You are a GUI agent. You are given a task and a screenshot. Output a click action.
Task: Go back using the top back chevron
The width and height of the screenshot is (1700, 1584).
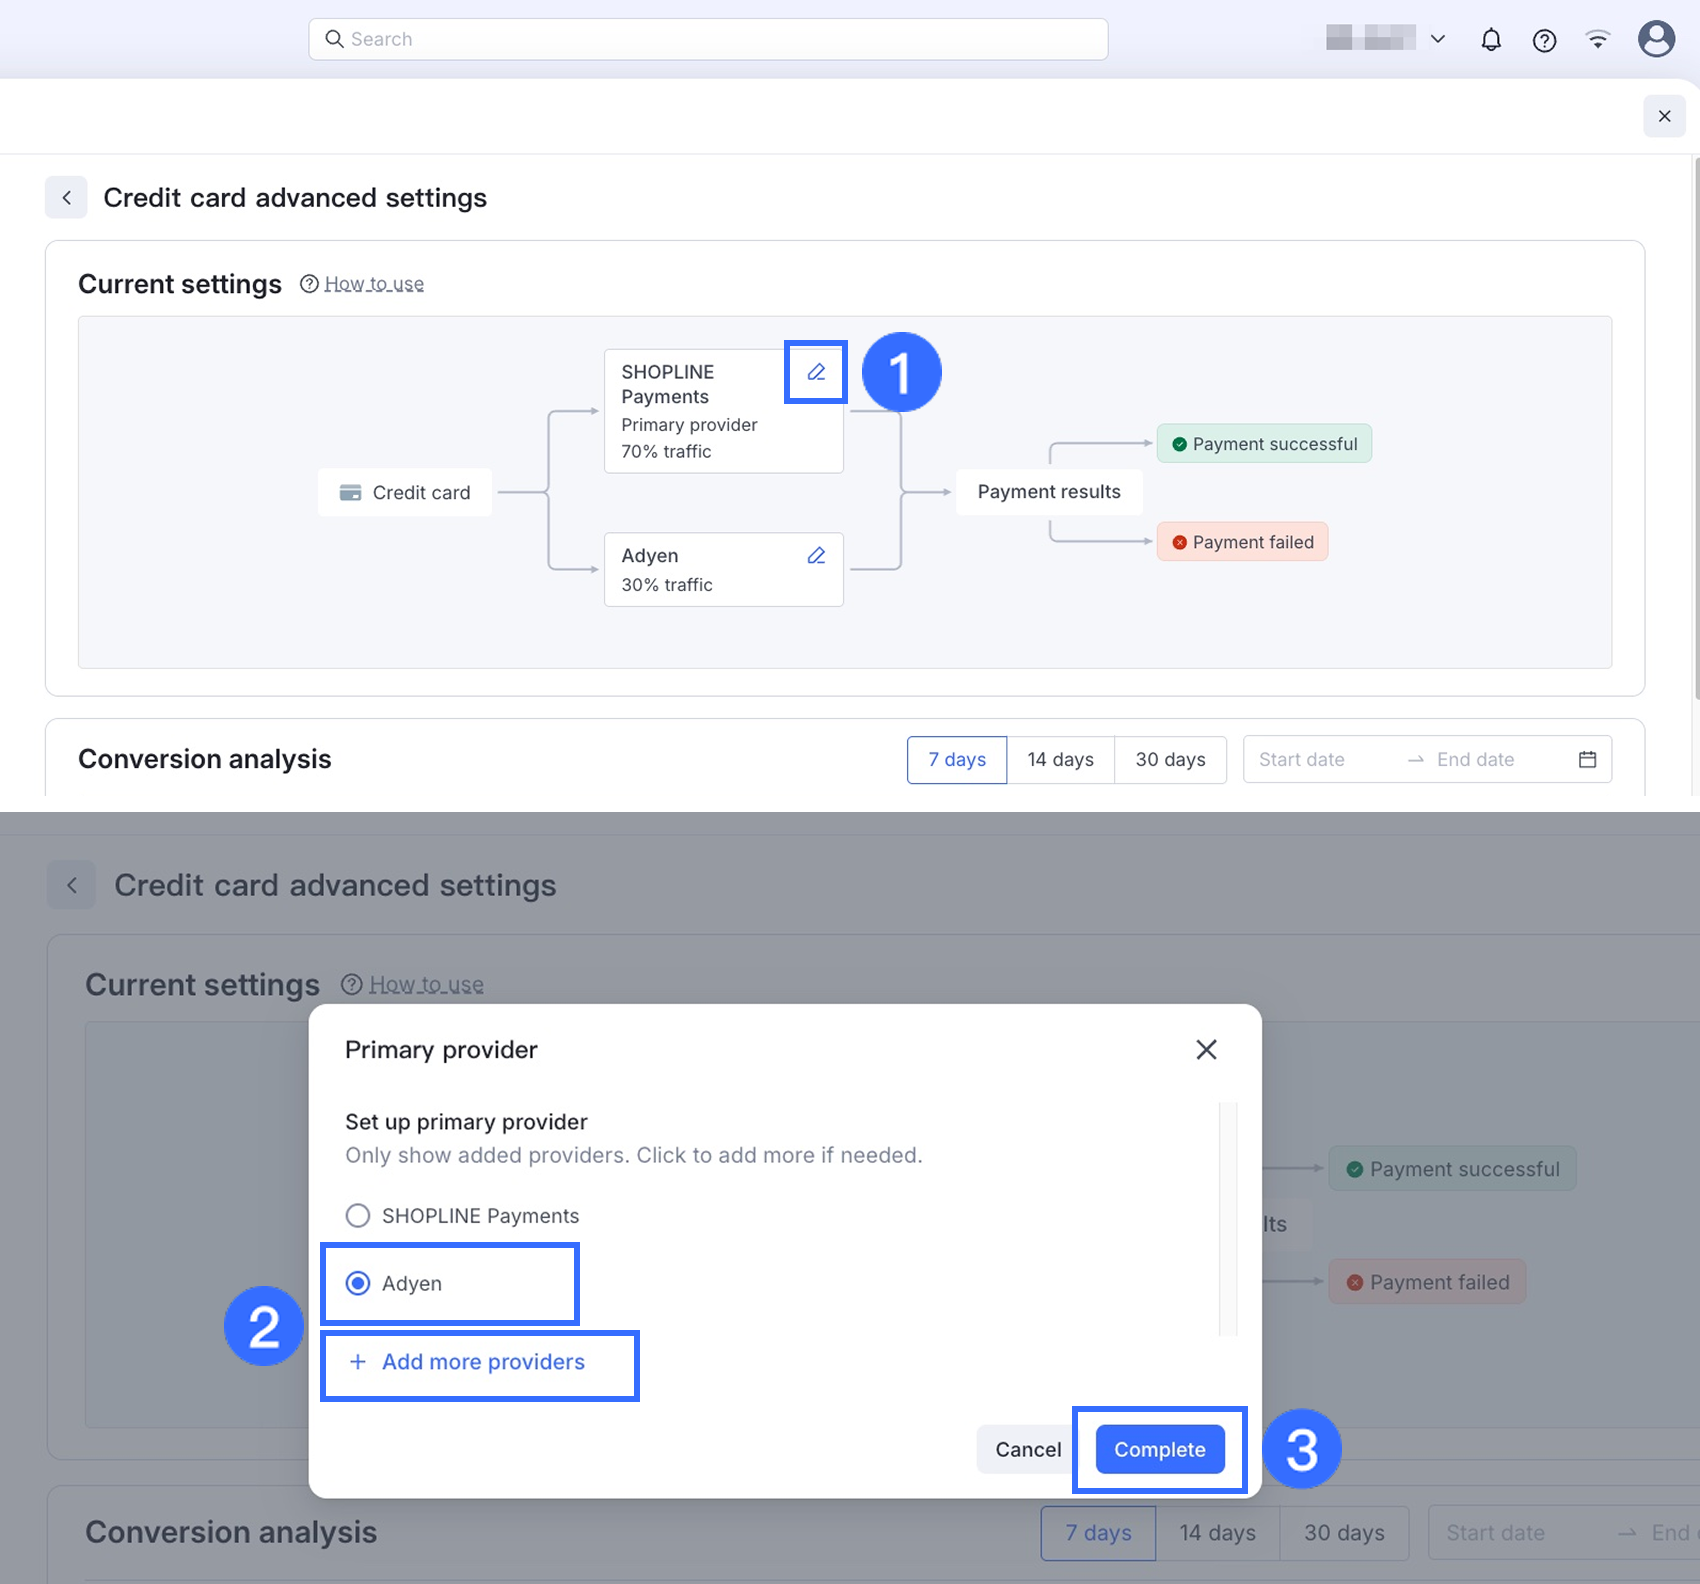(x=66, y=198)
